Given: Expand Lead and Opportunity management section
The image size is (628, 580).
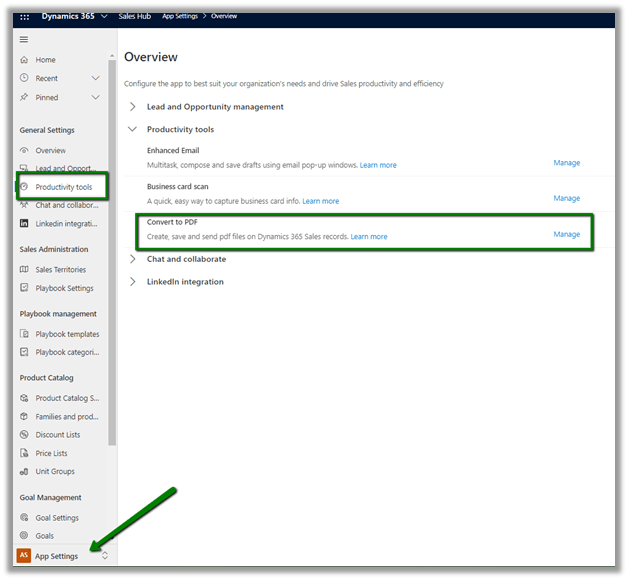Looking at the screenshot, I should pyautogui.click(x=133, y=107).
